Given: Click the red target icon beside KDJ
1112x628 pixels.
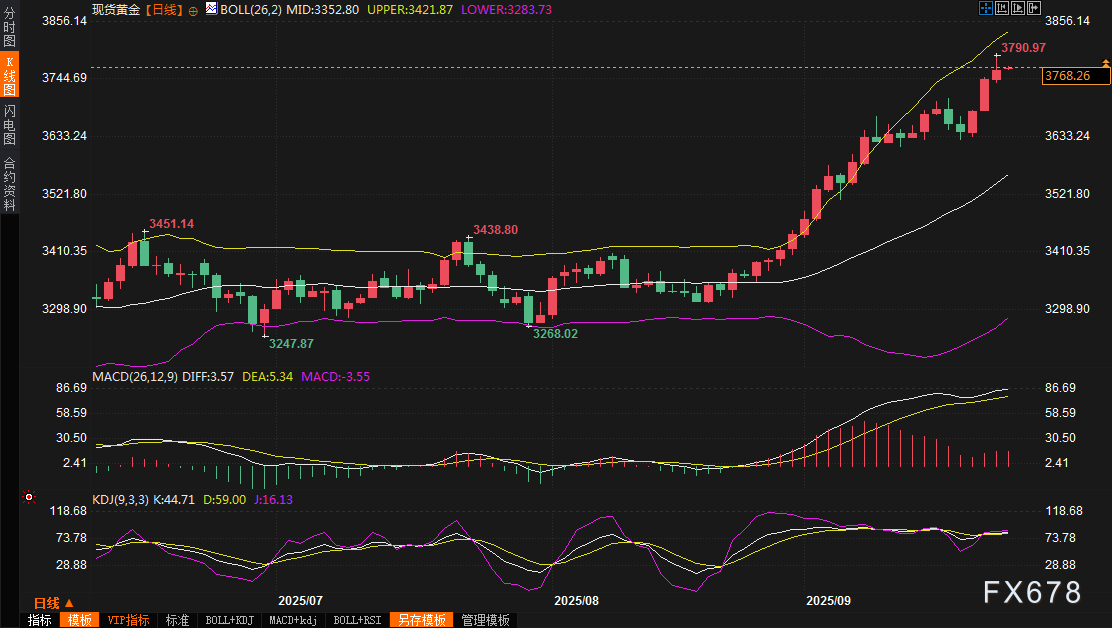Looking at the screenshot, I should coord(29,497).
